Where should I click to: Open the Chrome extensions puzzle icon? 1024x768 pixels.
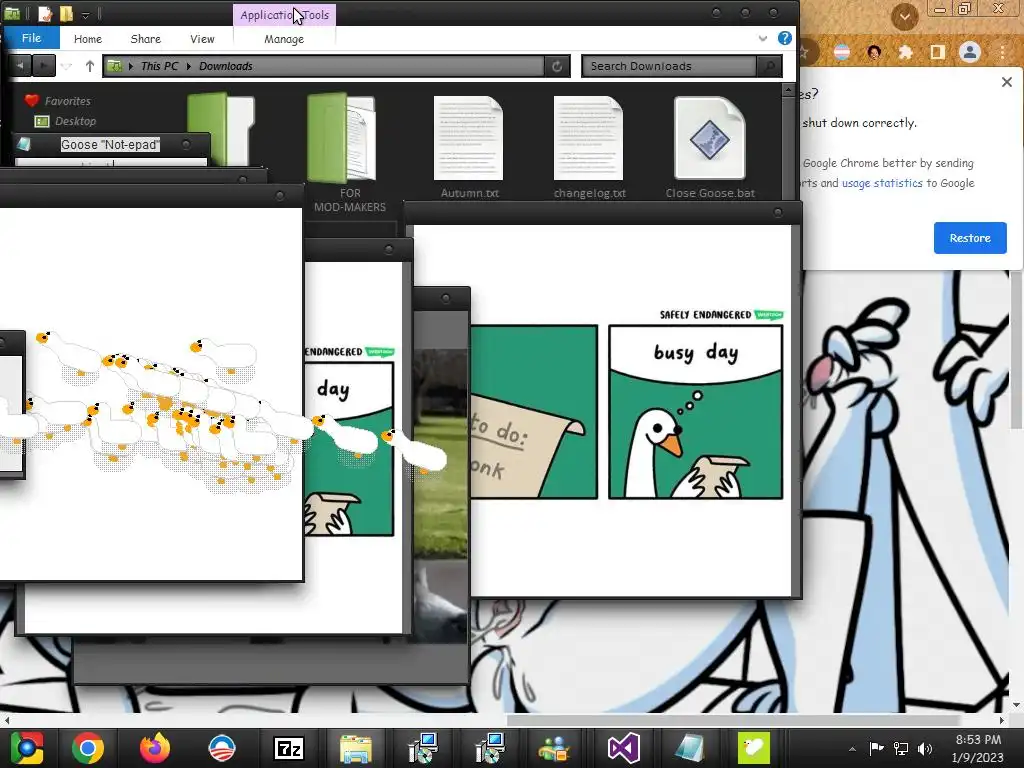(x=905, y=52)
